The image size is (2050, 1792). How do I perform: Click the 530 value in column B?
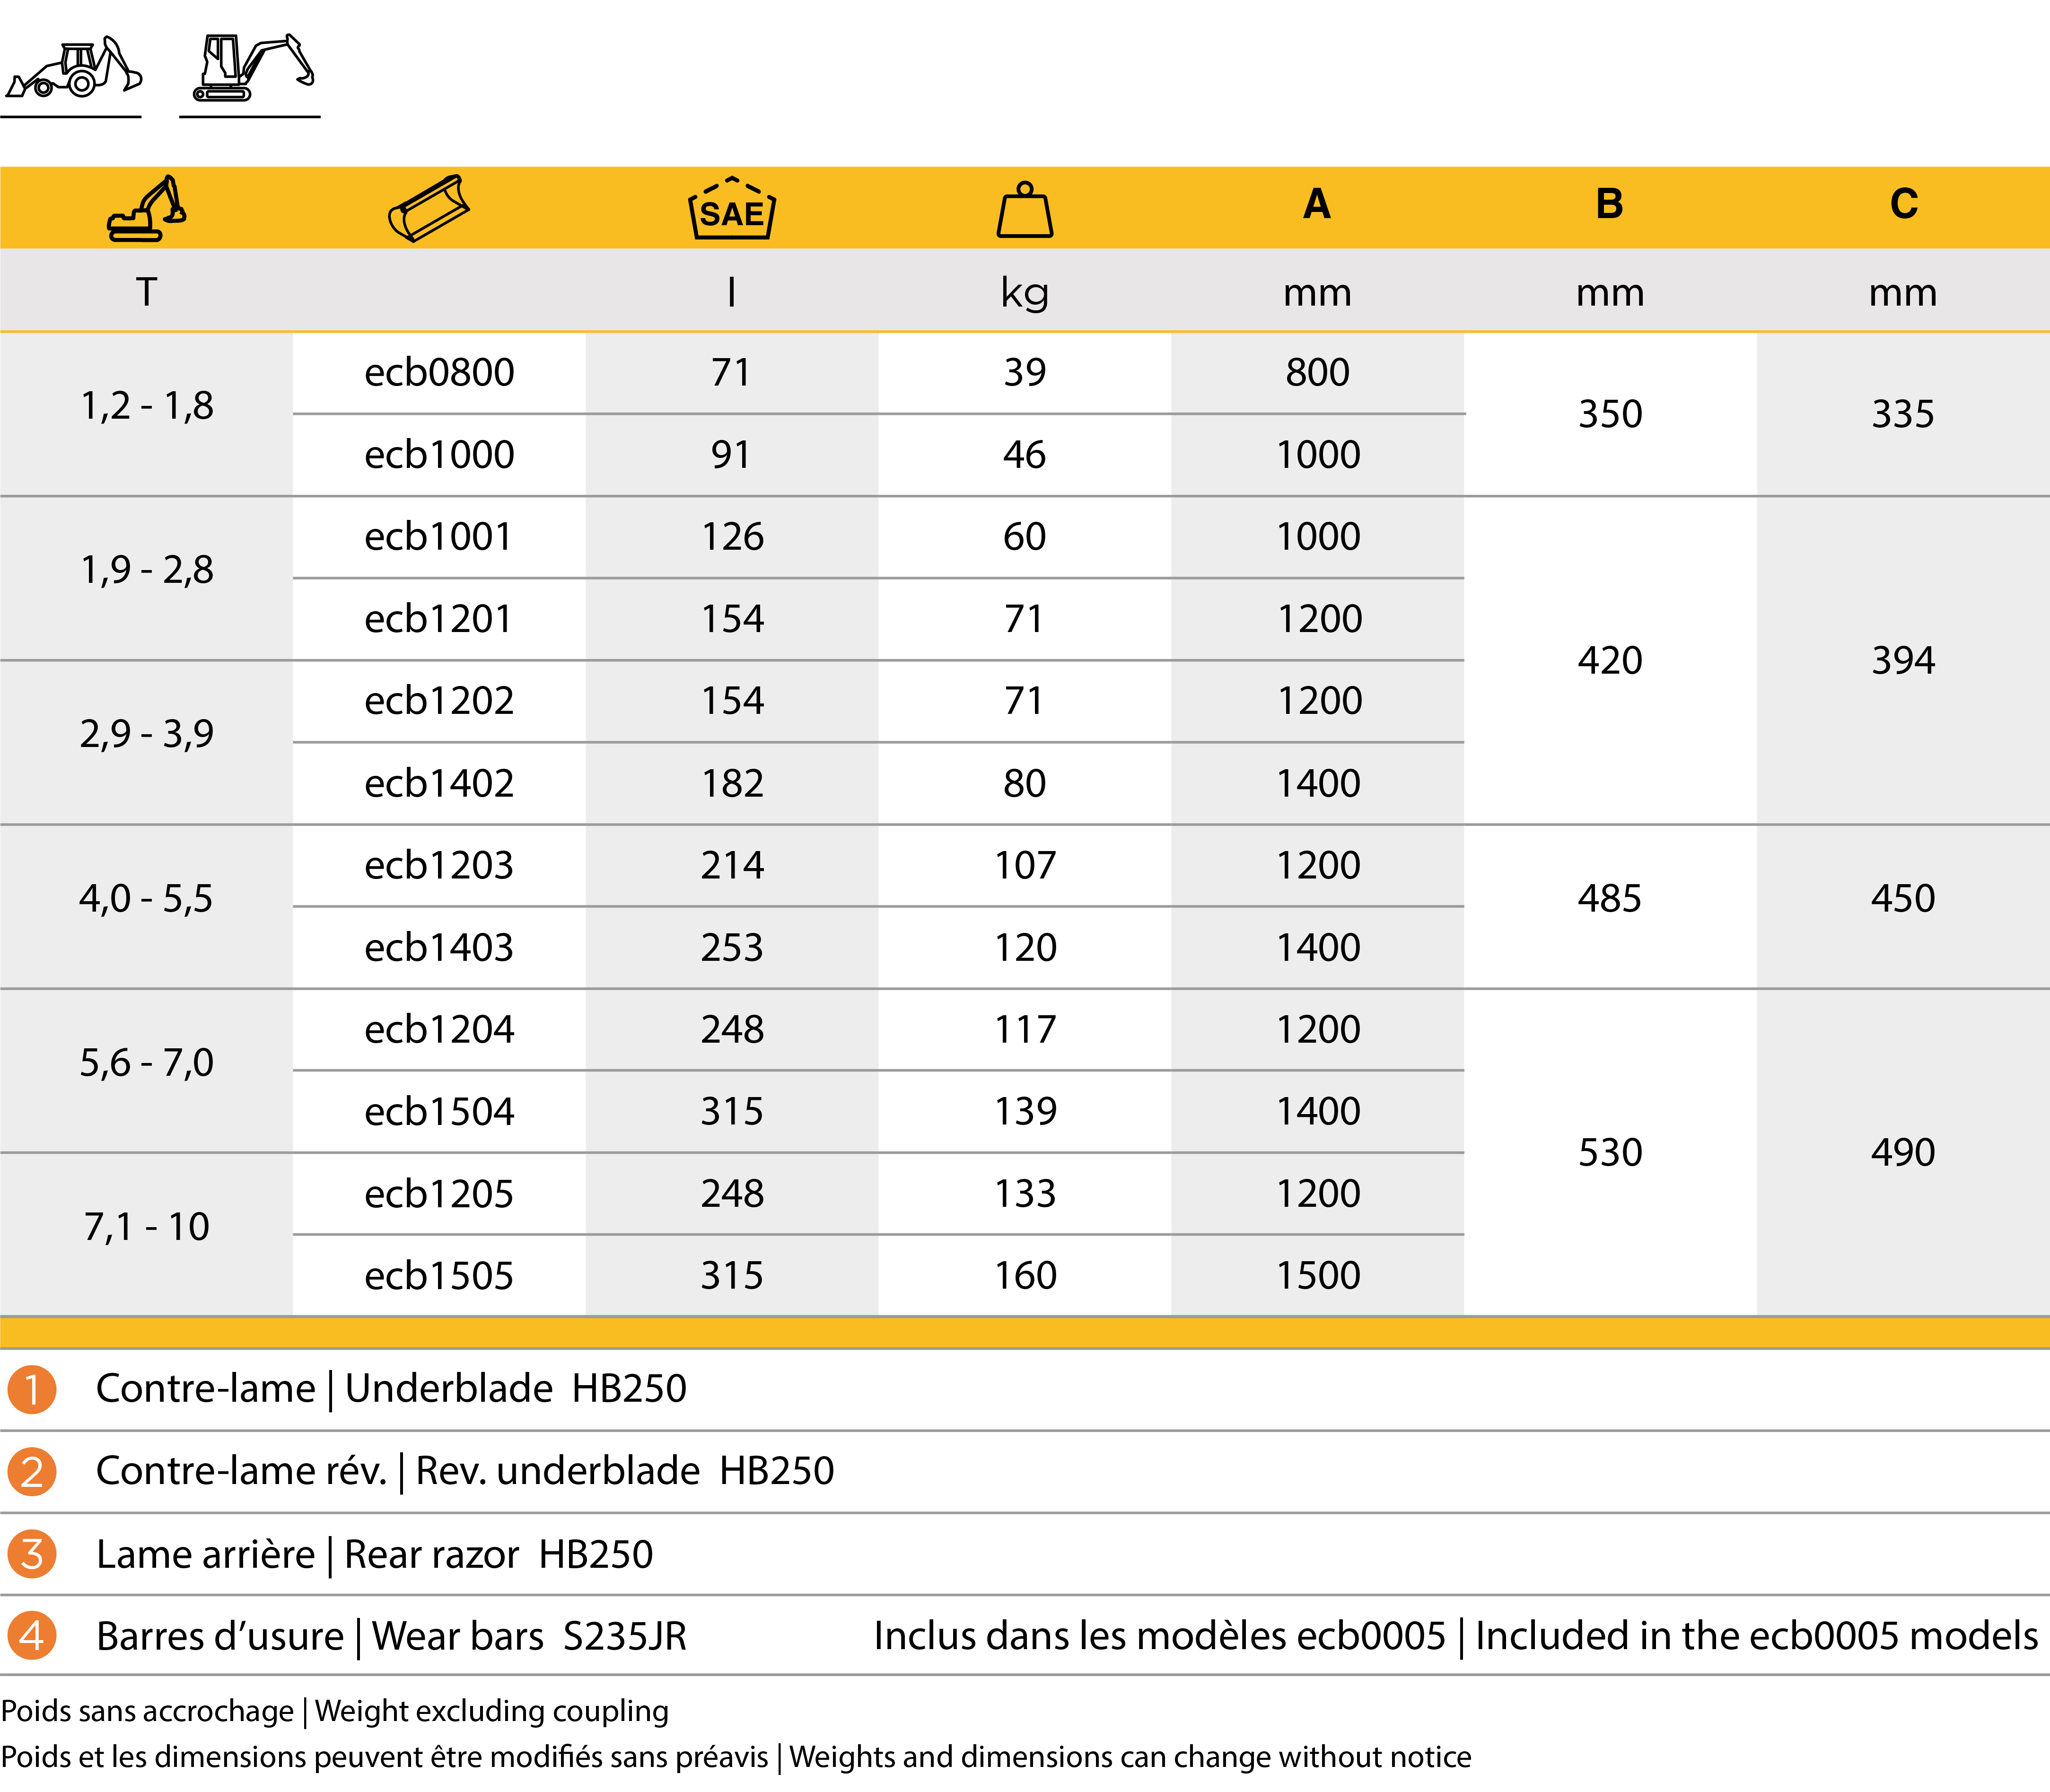1610,1153
